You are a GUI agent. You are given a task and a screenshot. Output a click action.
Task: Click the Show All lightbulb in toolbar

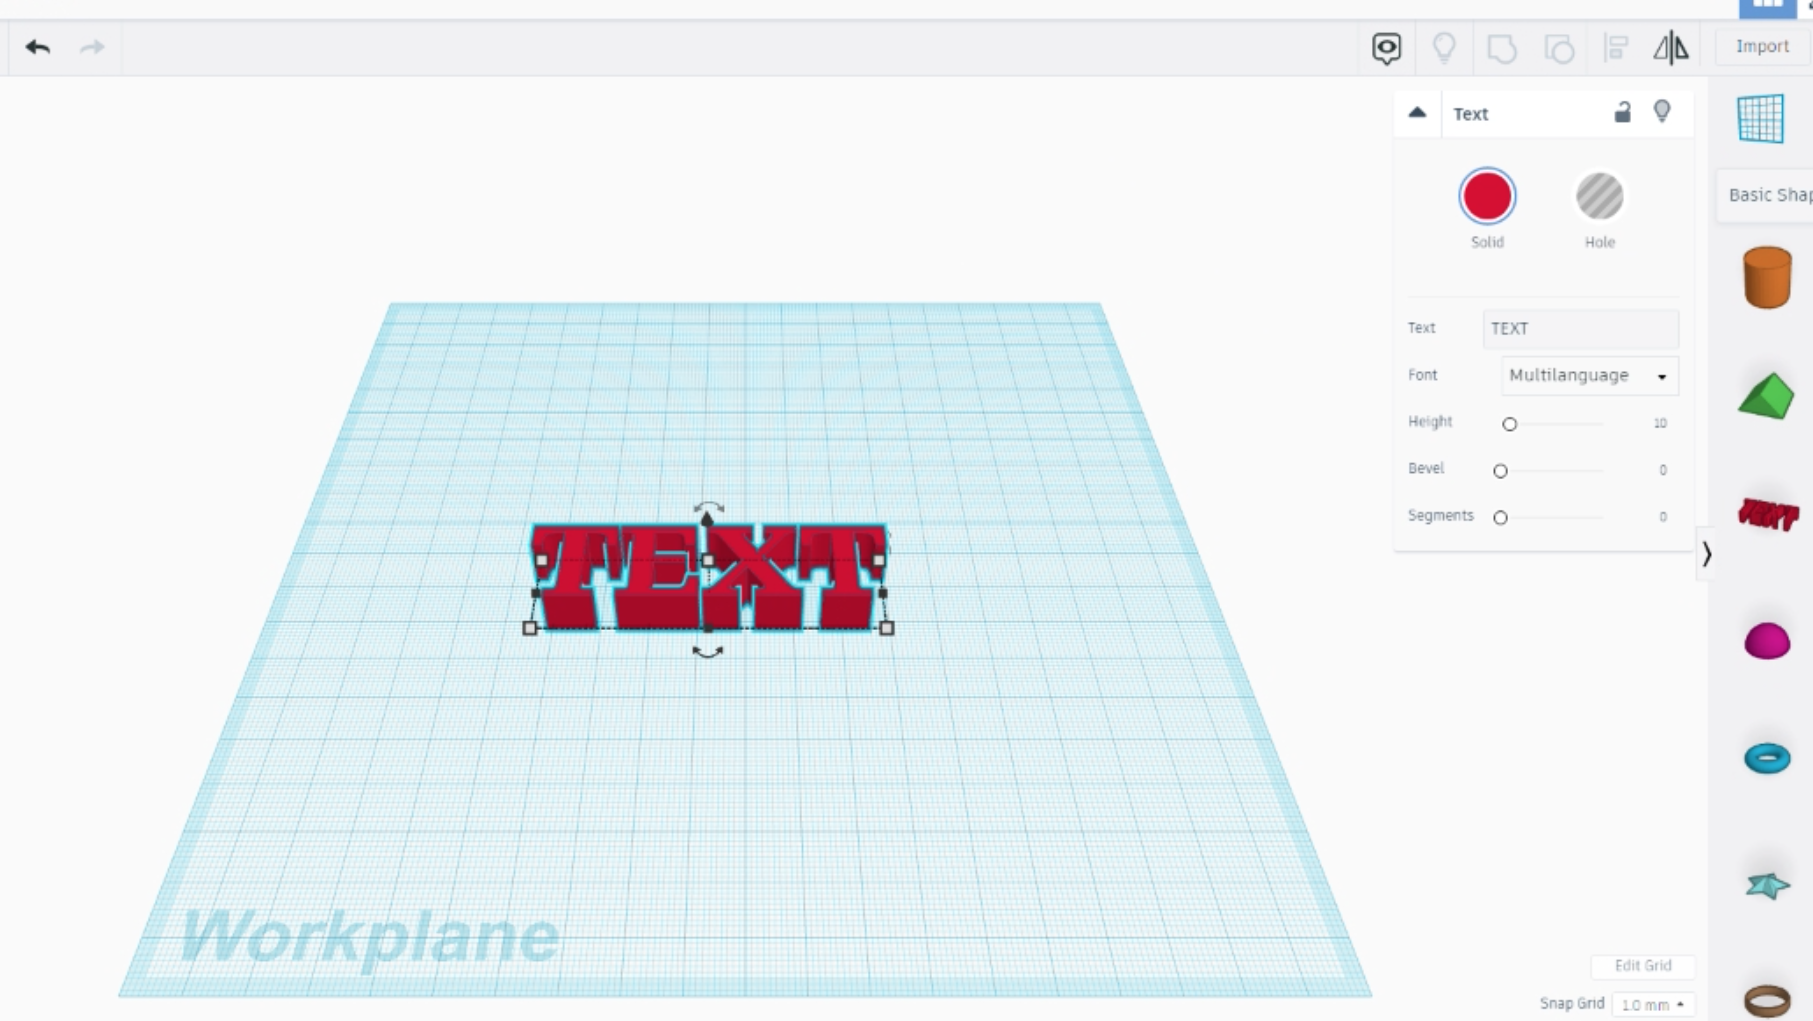tap(1444, 47)
